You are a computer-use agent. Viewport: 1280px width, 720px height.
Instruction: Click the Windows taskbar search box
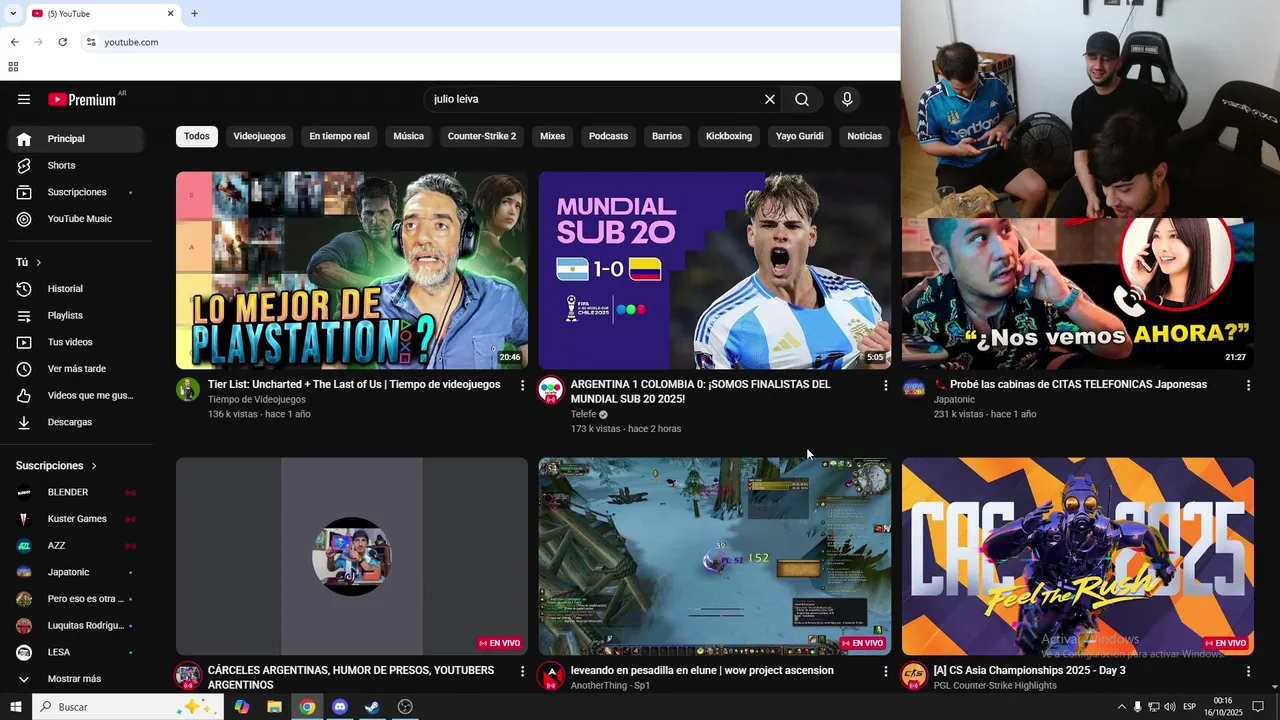pyautogui.click(x=127, y=707)
